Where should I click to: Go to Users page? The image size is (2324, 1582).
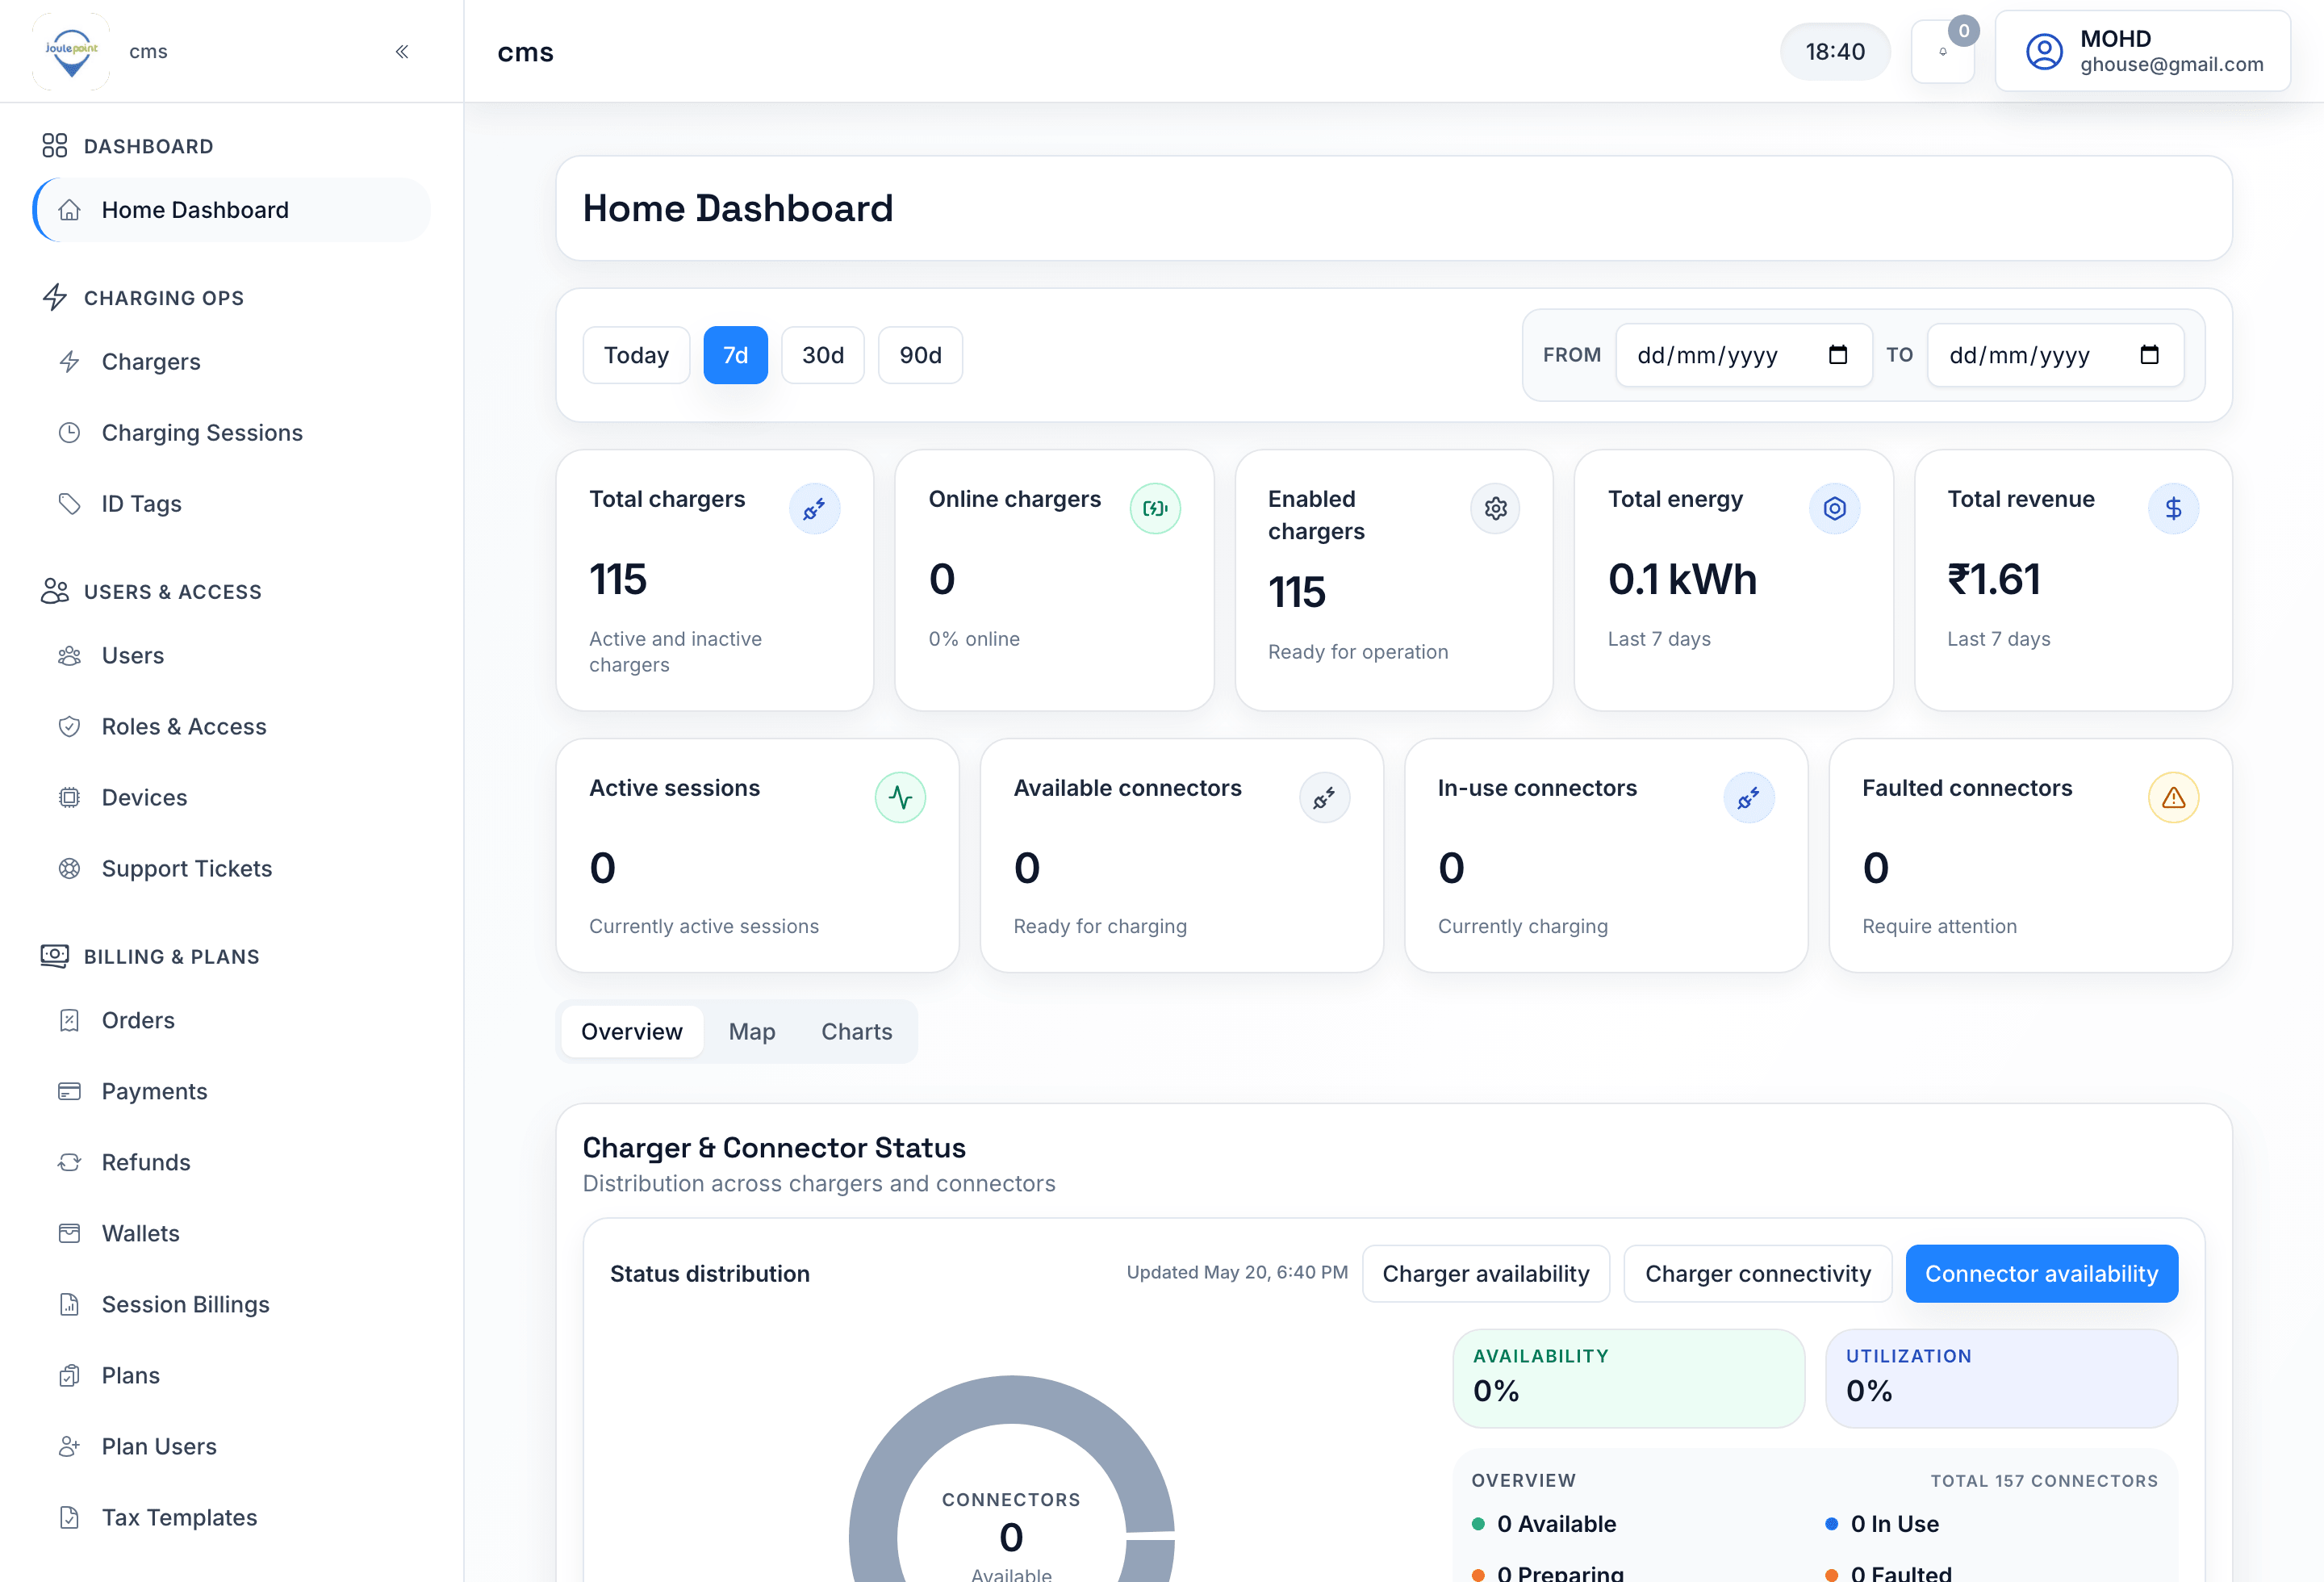point(232,655)
